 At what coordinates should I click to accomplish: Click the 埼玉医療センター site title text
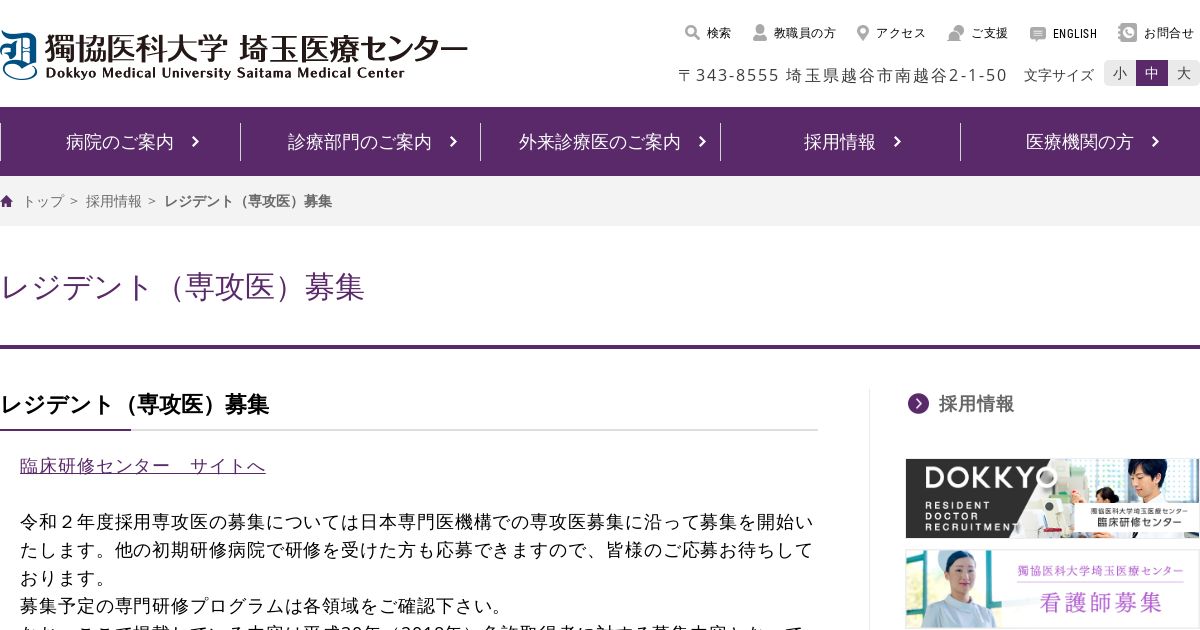pyautogui.click(x=353, y=48)
